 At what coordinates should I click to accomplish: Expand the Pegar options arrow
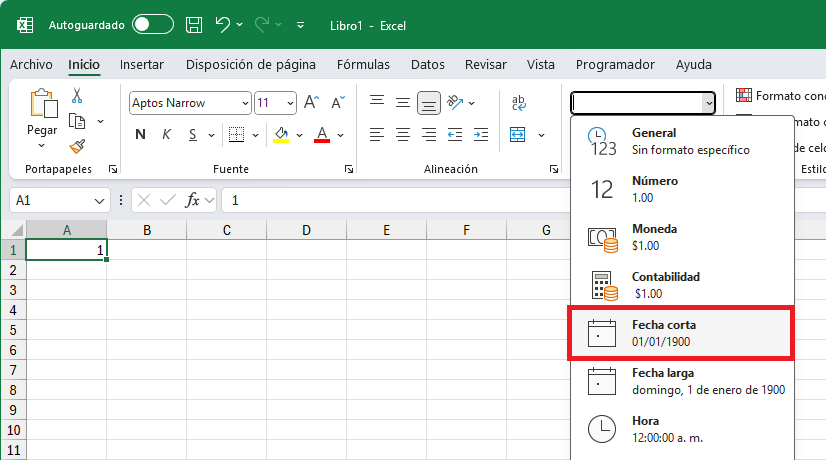(x=42, y=145)
